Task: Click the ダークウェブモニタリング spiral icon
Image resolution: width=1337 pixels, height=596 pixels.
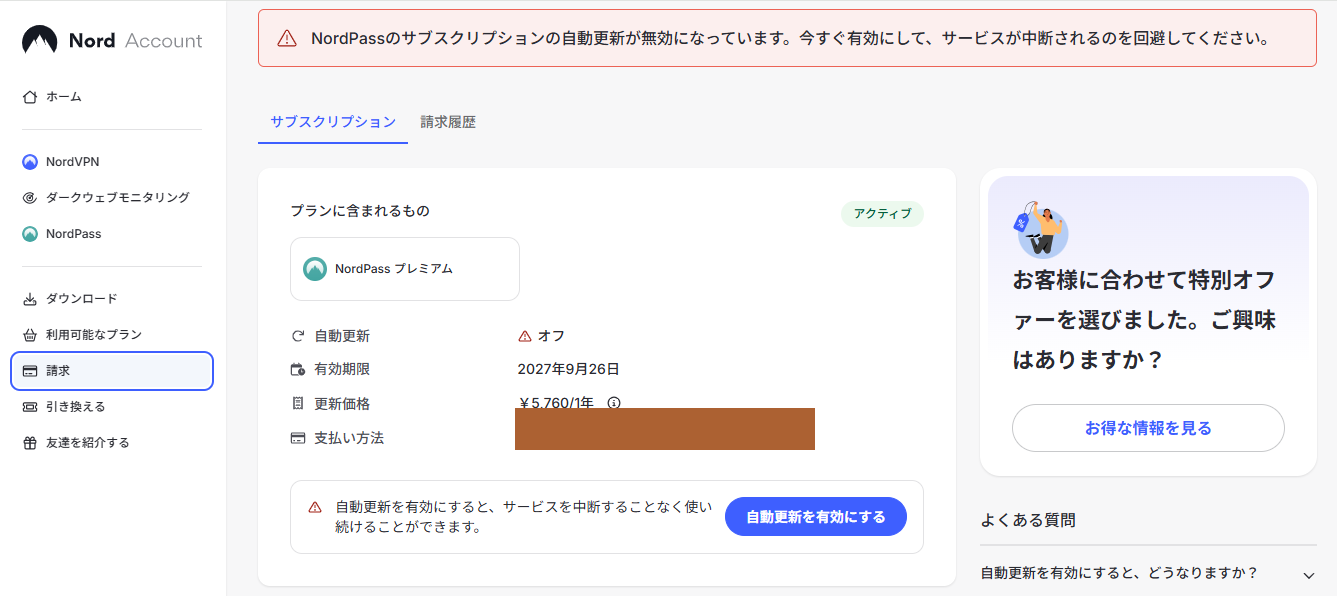Action: click(29, 198)
